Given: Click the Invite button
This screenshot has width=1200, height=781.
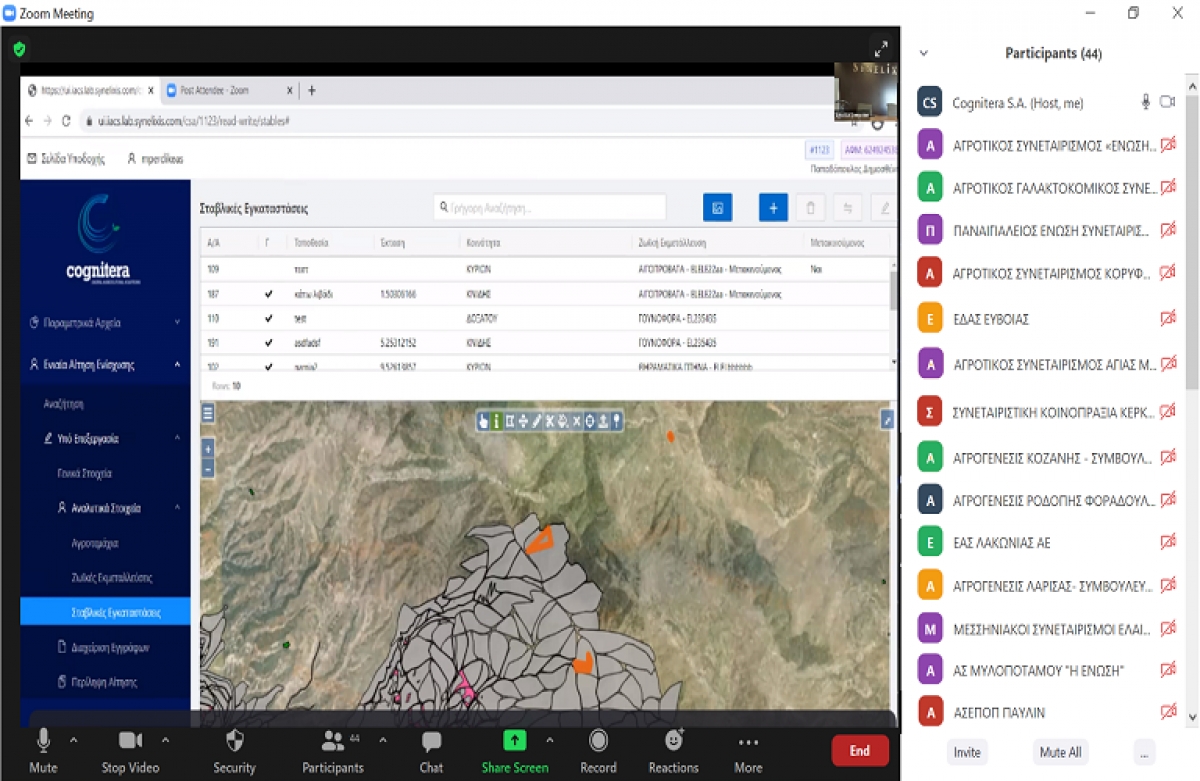Looking at the screenshot, I should tap(967, 752).
